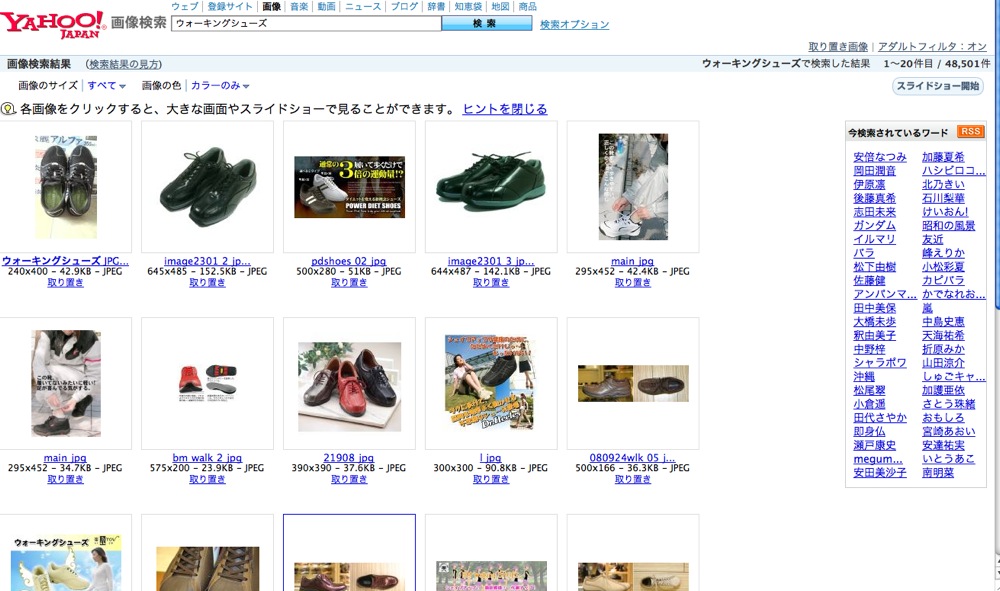
Task: Click the trending word 宮崎あおい
Action: click(948, 431)
